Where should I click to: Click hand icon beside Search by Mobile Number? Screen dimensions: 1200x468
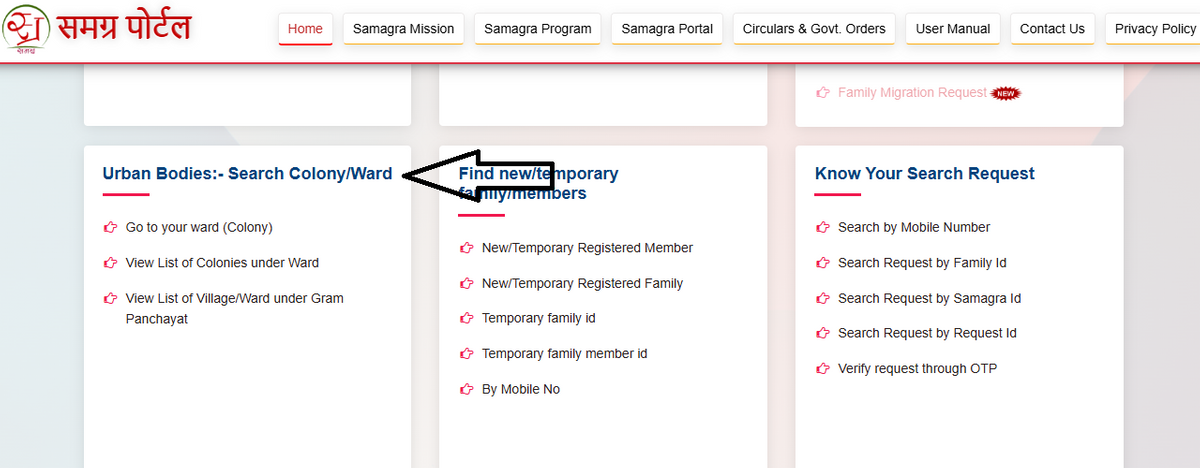coord(823,227)
